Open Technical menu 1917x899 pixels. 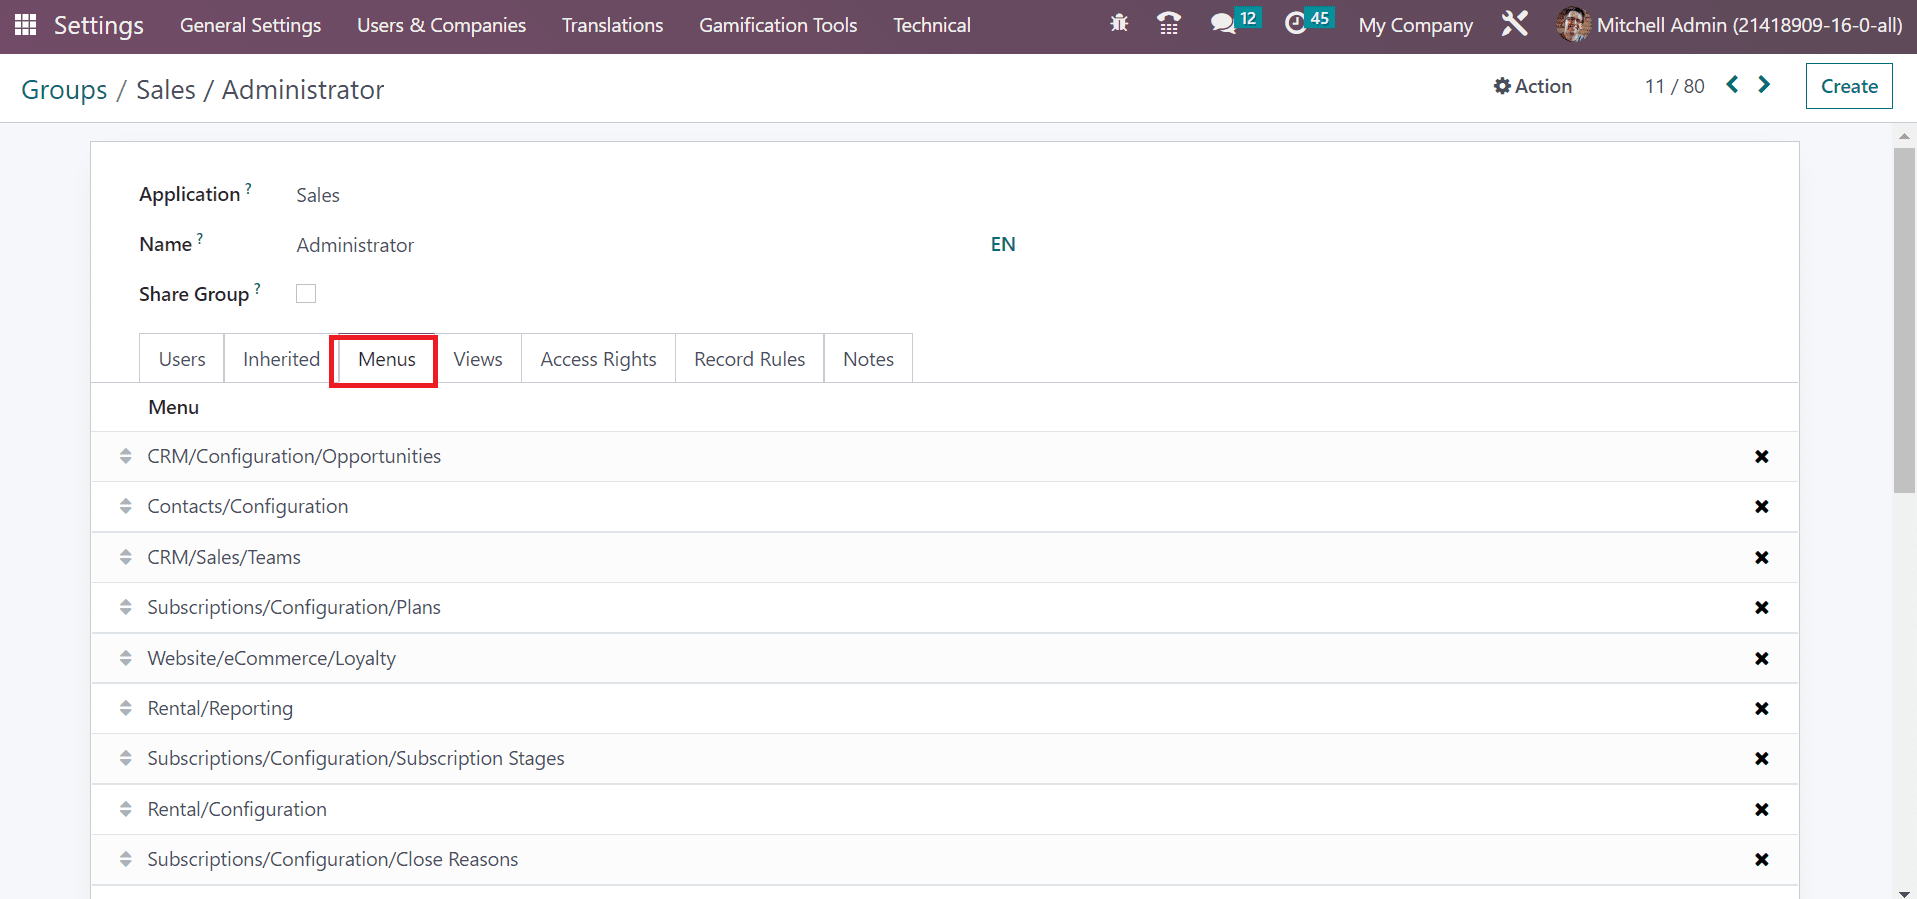click(931, 25)
